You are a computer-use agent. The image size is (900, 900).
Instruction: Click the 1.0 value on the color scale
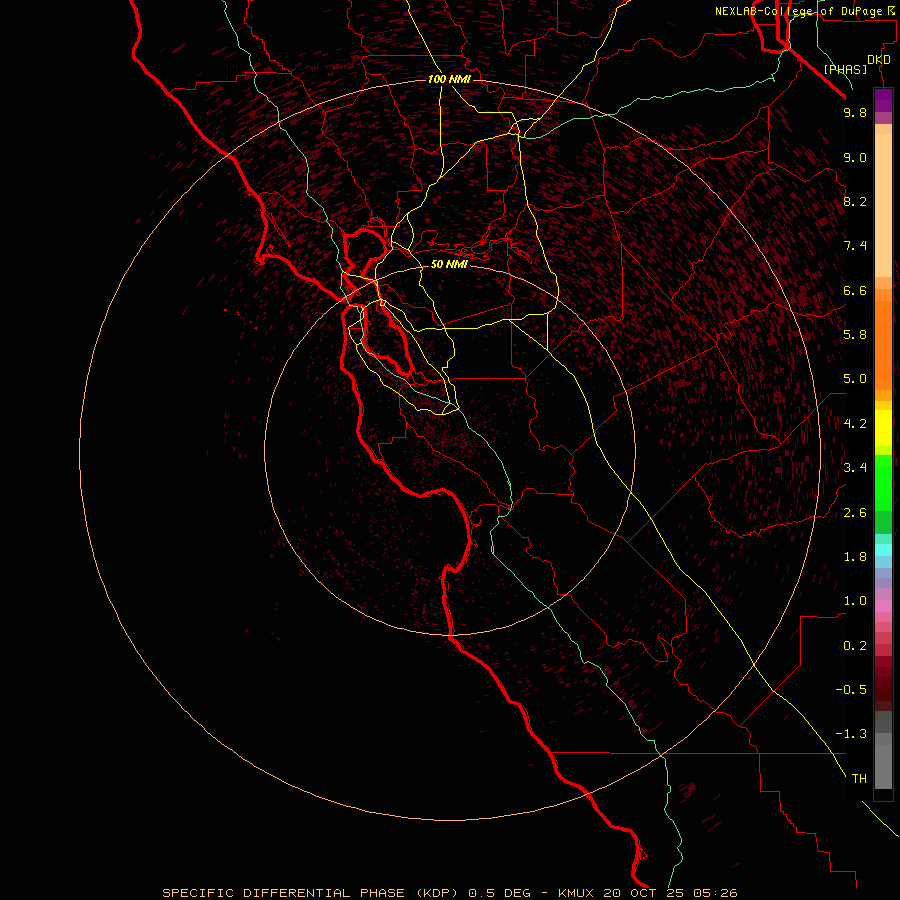[x=855, y=601]
